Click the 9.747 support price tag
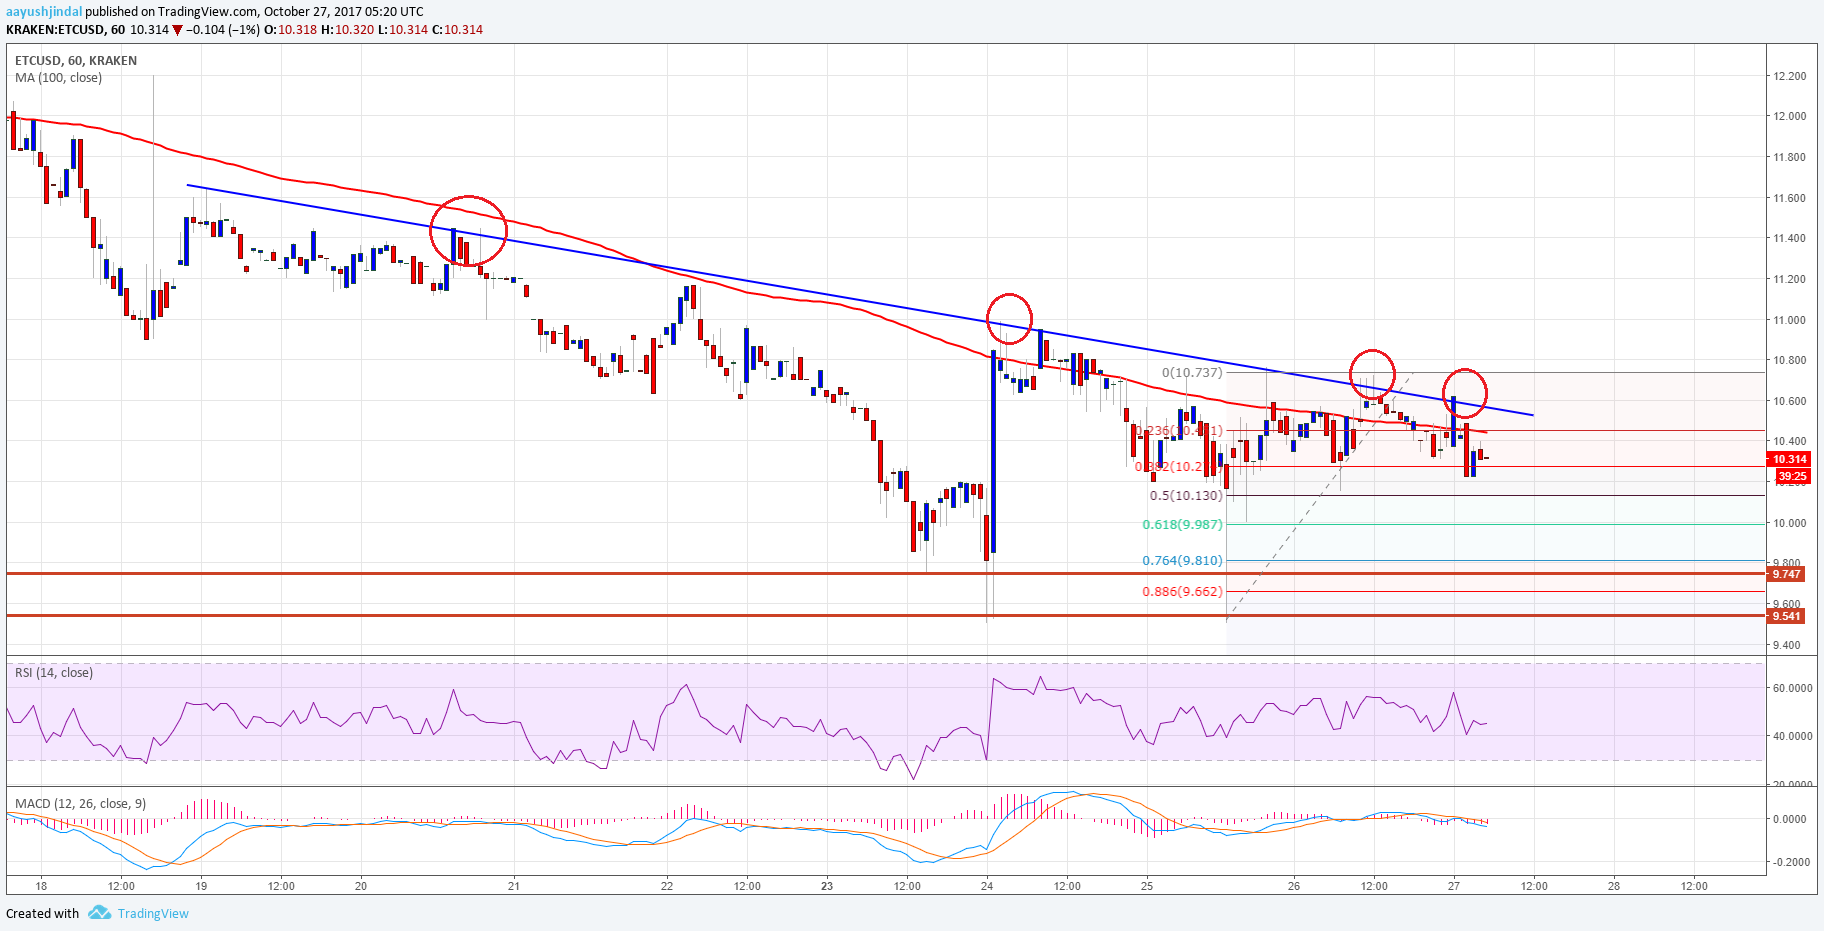This screenshot has width=1824, height=931. tap(1786, 574)
